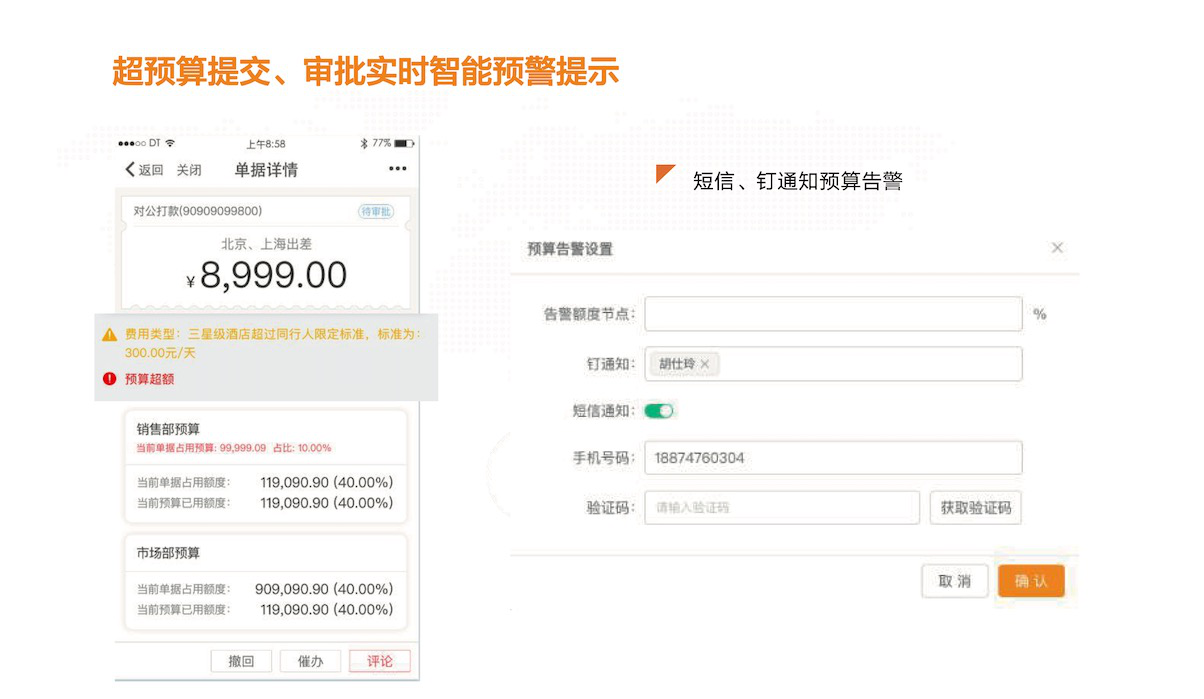The height and width of the screenshot is (699, 1204).
Task: Click 催办 to send a reminder
Action: pyautogui.click(x=310, y=661)
